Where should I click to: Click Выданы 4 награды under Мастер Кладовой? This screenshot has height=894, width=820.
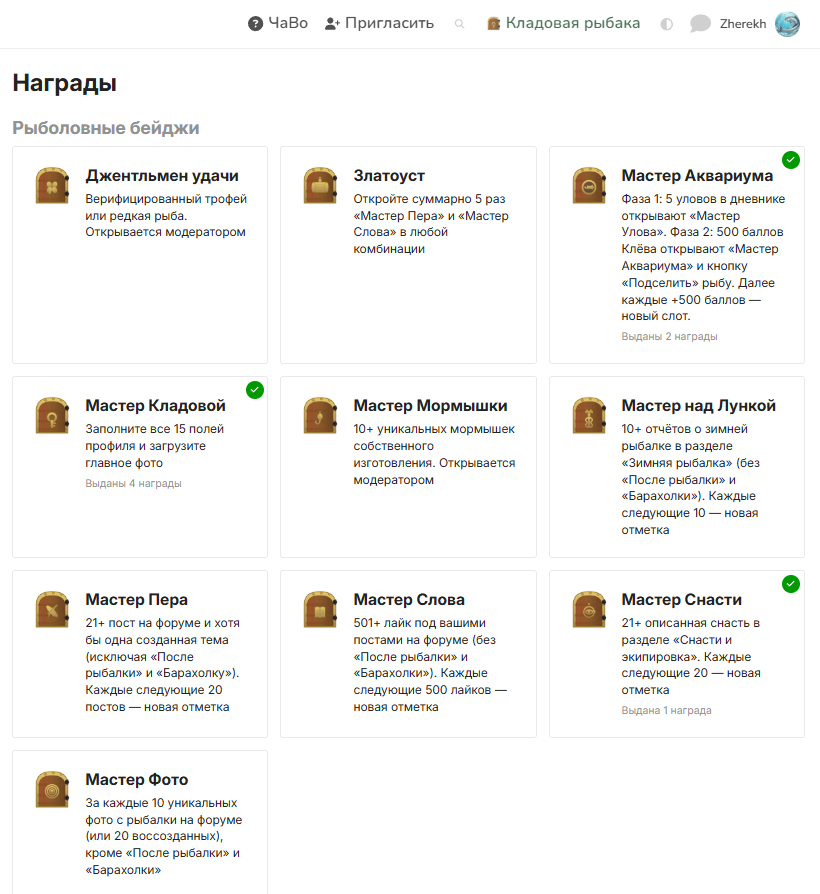(133, 483)
